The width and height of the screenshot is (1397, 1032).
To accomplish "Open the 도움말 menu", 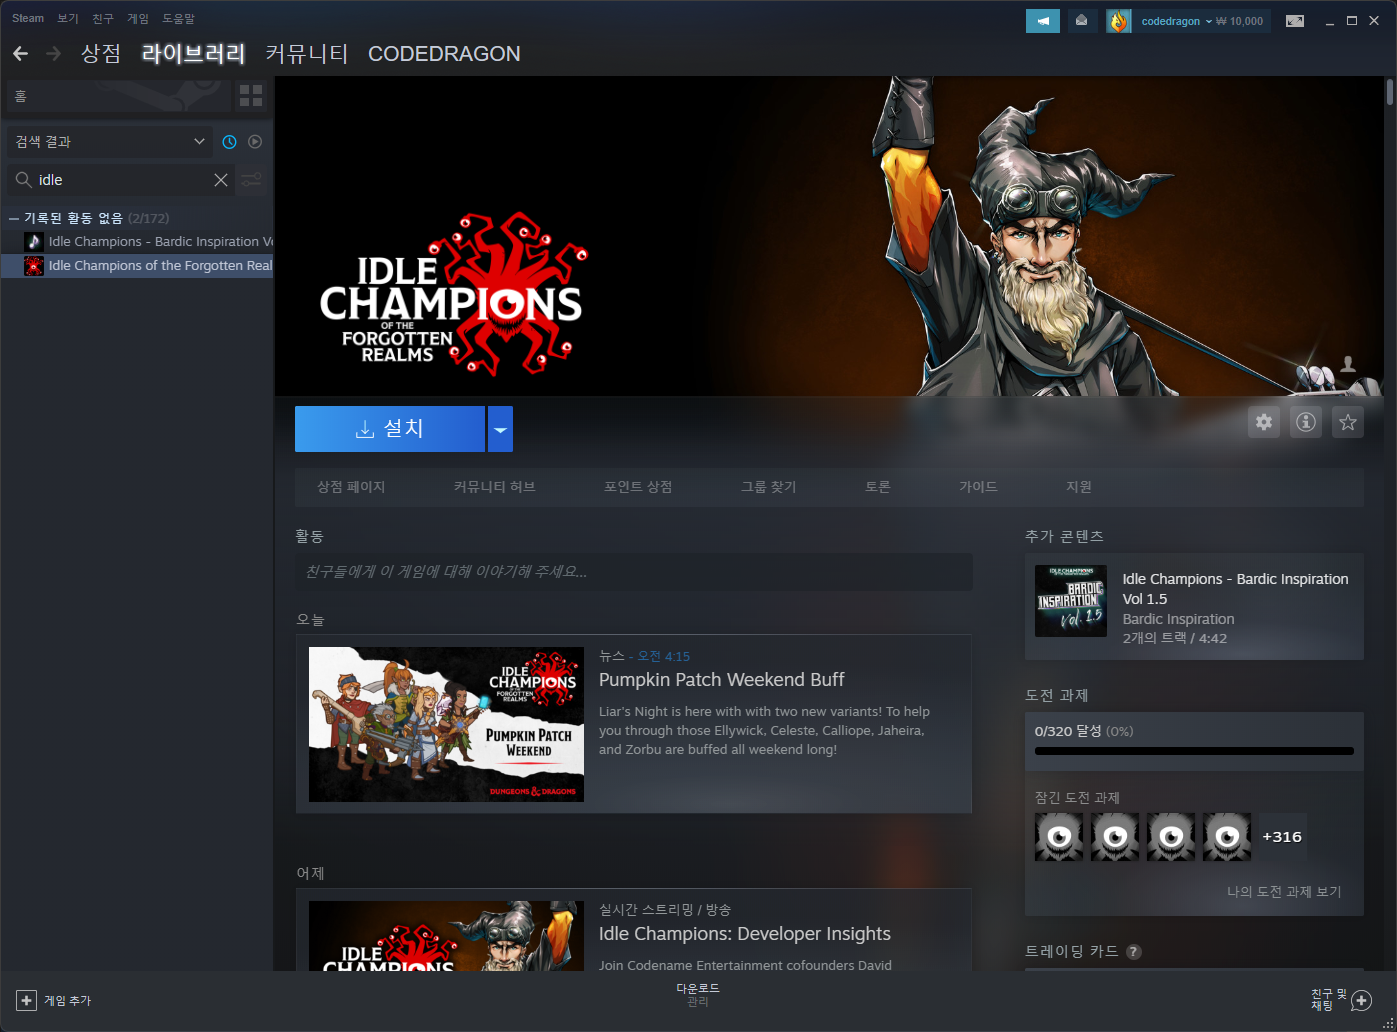I will [x=179, y=19].
